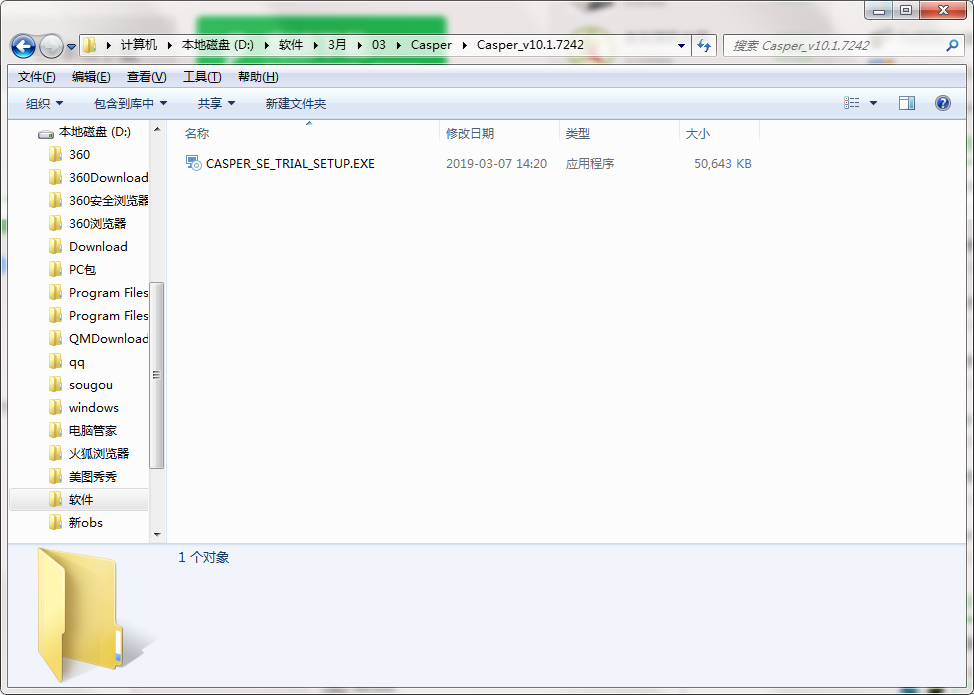Select the 360浏览器 folder icon

click(x=55, y=224)
